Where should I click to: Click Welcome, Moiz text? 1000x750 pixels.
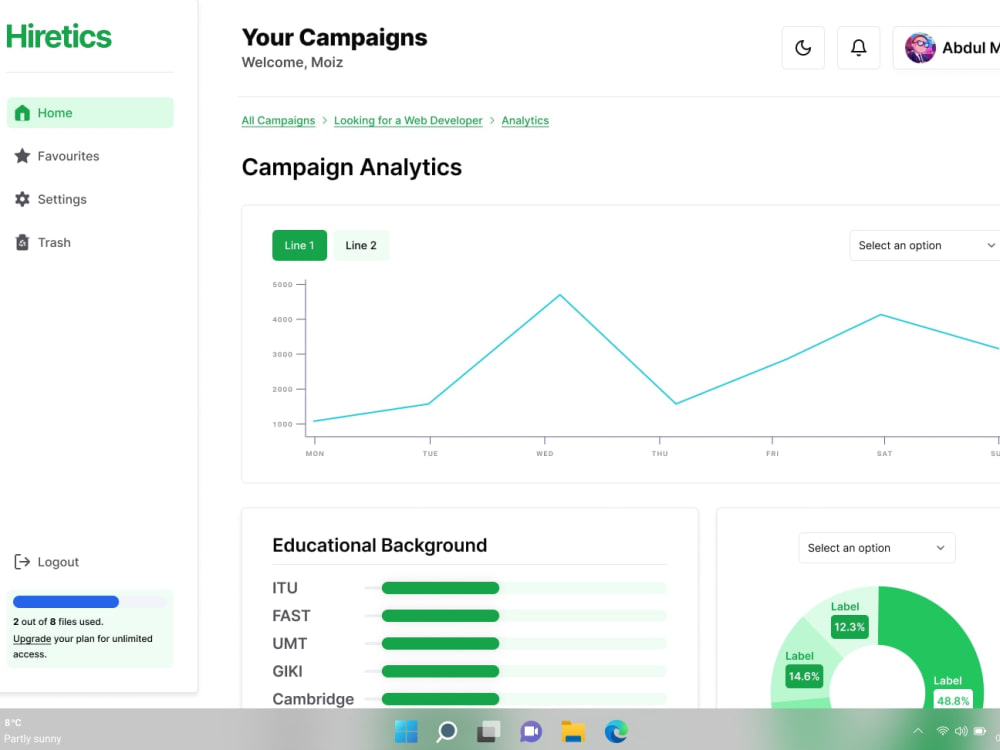point(292,62)
